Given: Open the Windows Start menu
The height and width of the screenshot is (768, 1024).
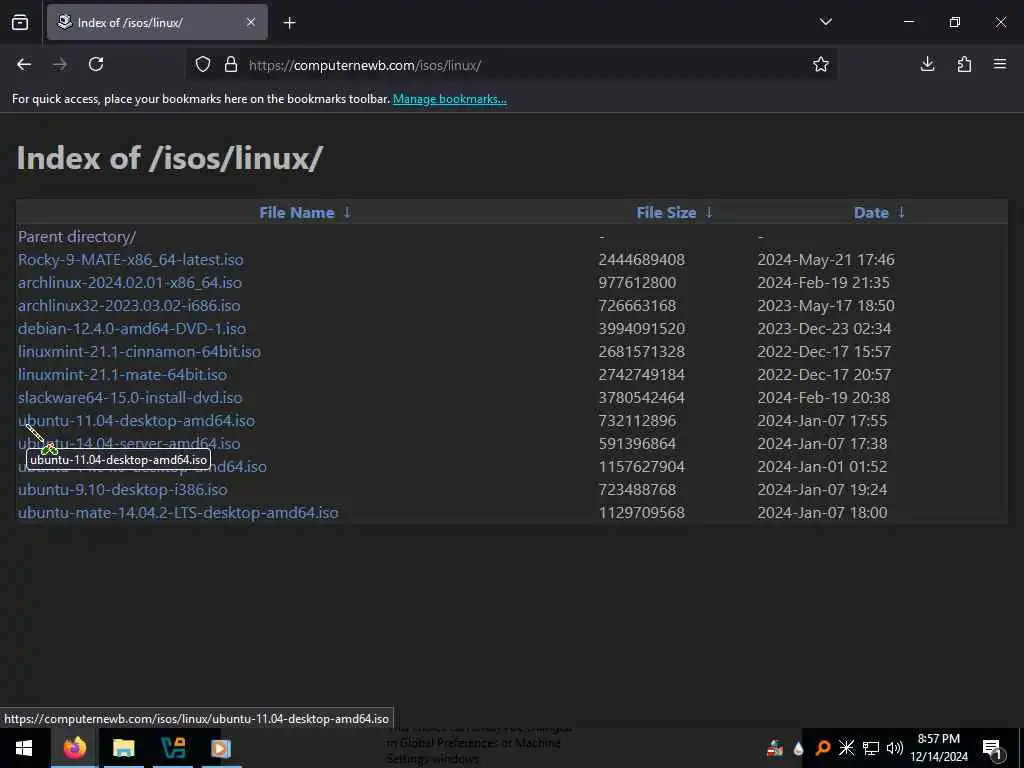Looking at the screenshot, I should click(x=24, y=748).
